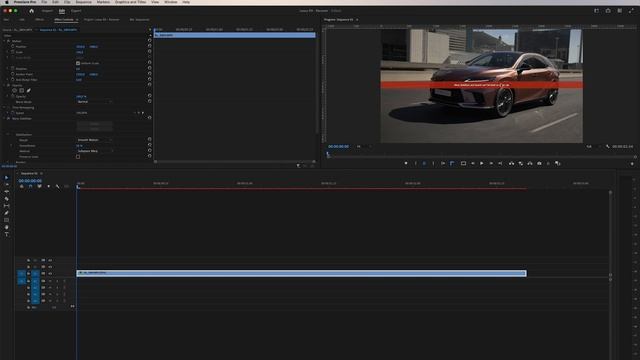Play the sequence in Program monitor

pos(482,163)
